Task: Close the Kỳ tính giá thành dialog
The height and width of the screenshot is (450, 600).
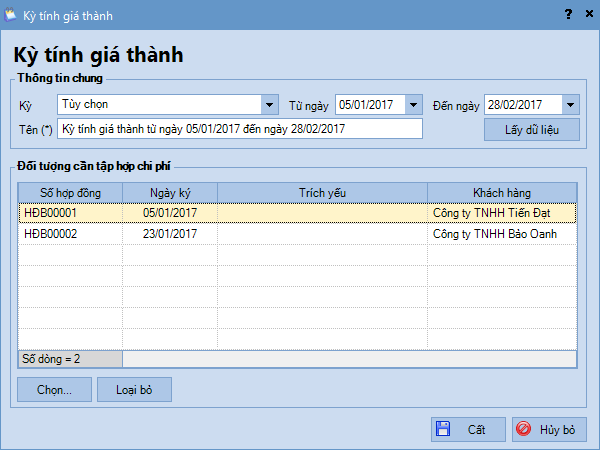Action: [586, 14]
